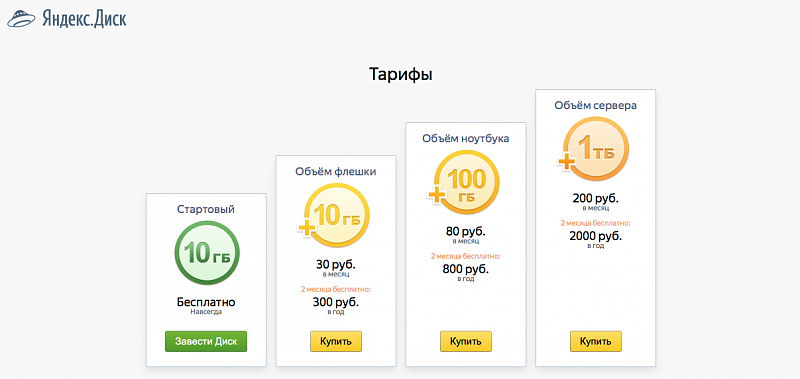Click the 2000 руб. yearly price
The height and width of the screenshot is (379, 800).
pyautogui.click(x=595, y=236)
